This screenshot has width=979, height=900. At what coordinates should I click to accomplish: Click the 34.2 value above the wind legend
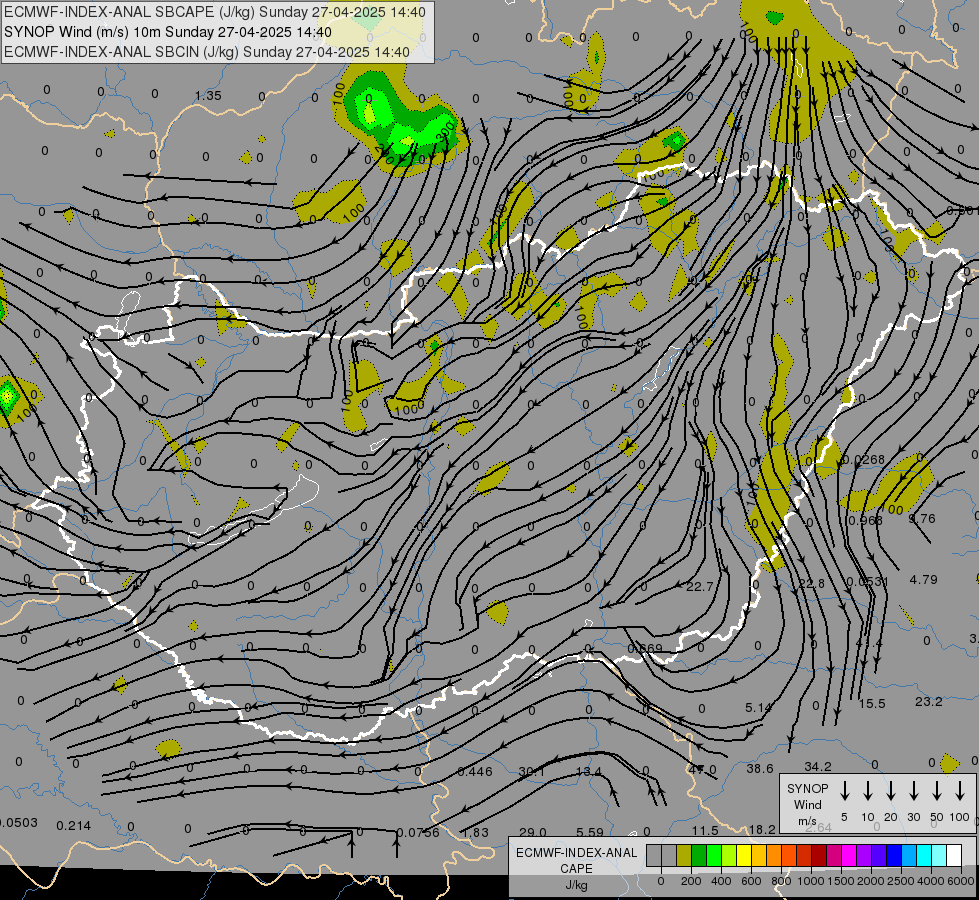point(817,766)
